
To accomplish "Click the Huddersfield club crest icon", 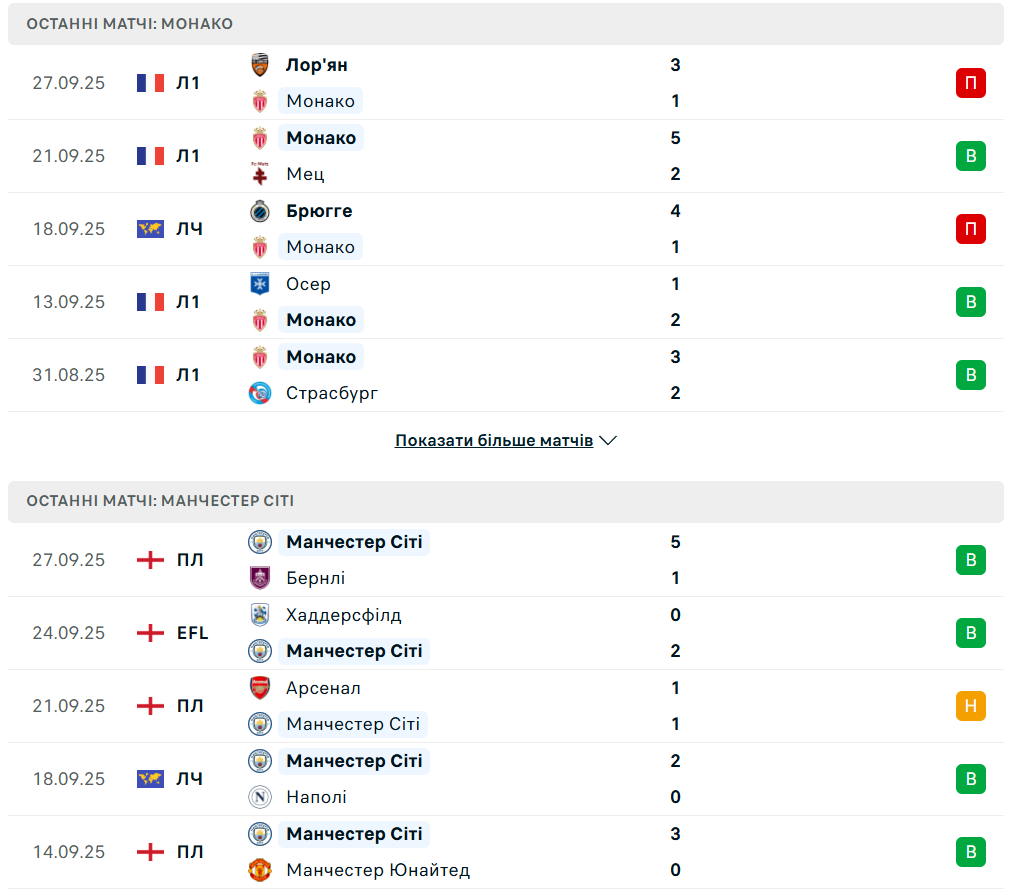I will [x=260, y=615].
